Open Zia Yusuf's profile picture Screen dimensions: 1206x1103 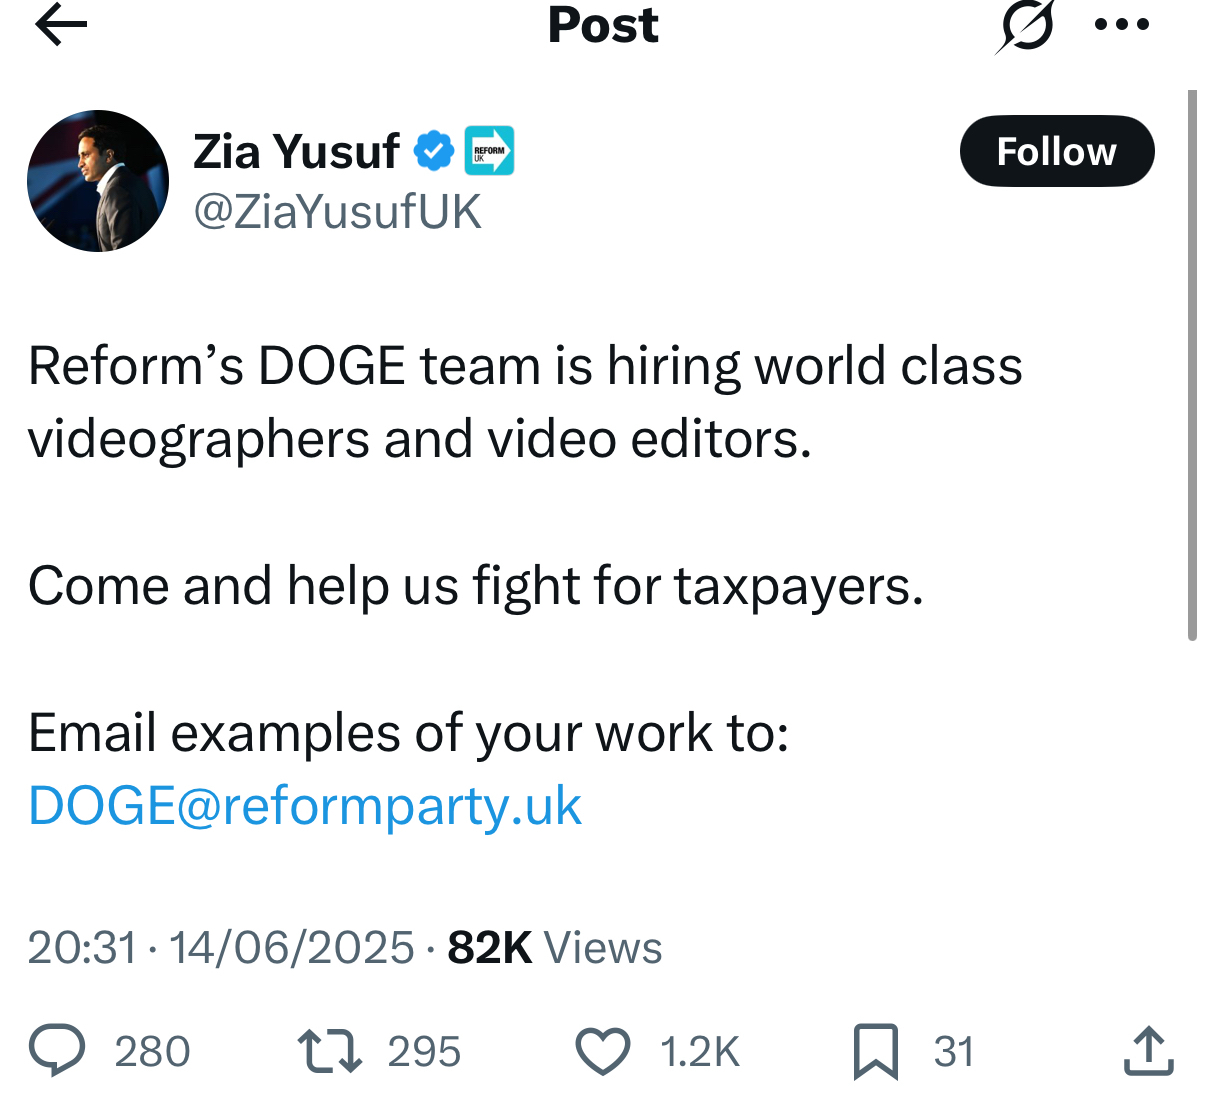pyautogui.click(x=98, y=181)
